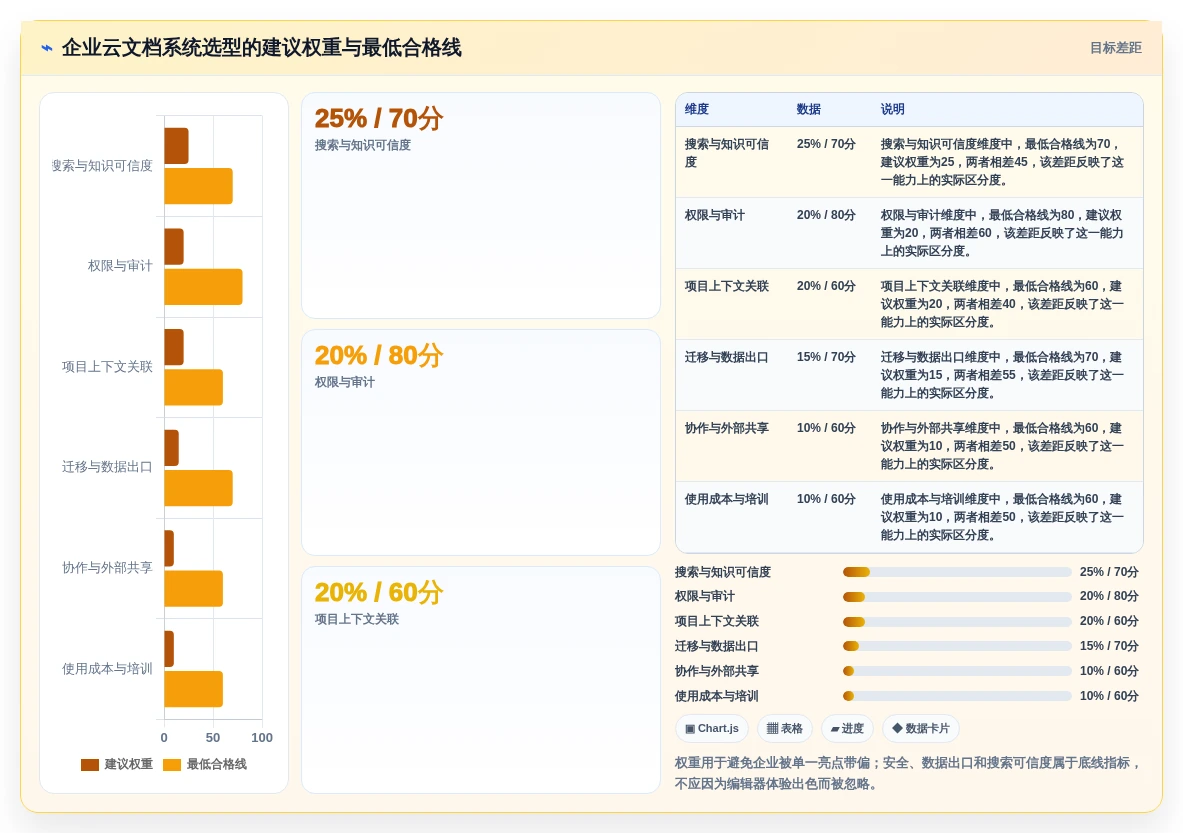Click the 使用成本与培训 最低合格线 chart bar
Viewport: 1183px width, 833px height.
pos(193,689)
